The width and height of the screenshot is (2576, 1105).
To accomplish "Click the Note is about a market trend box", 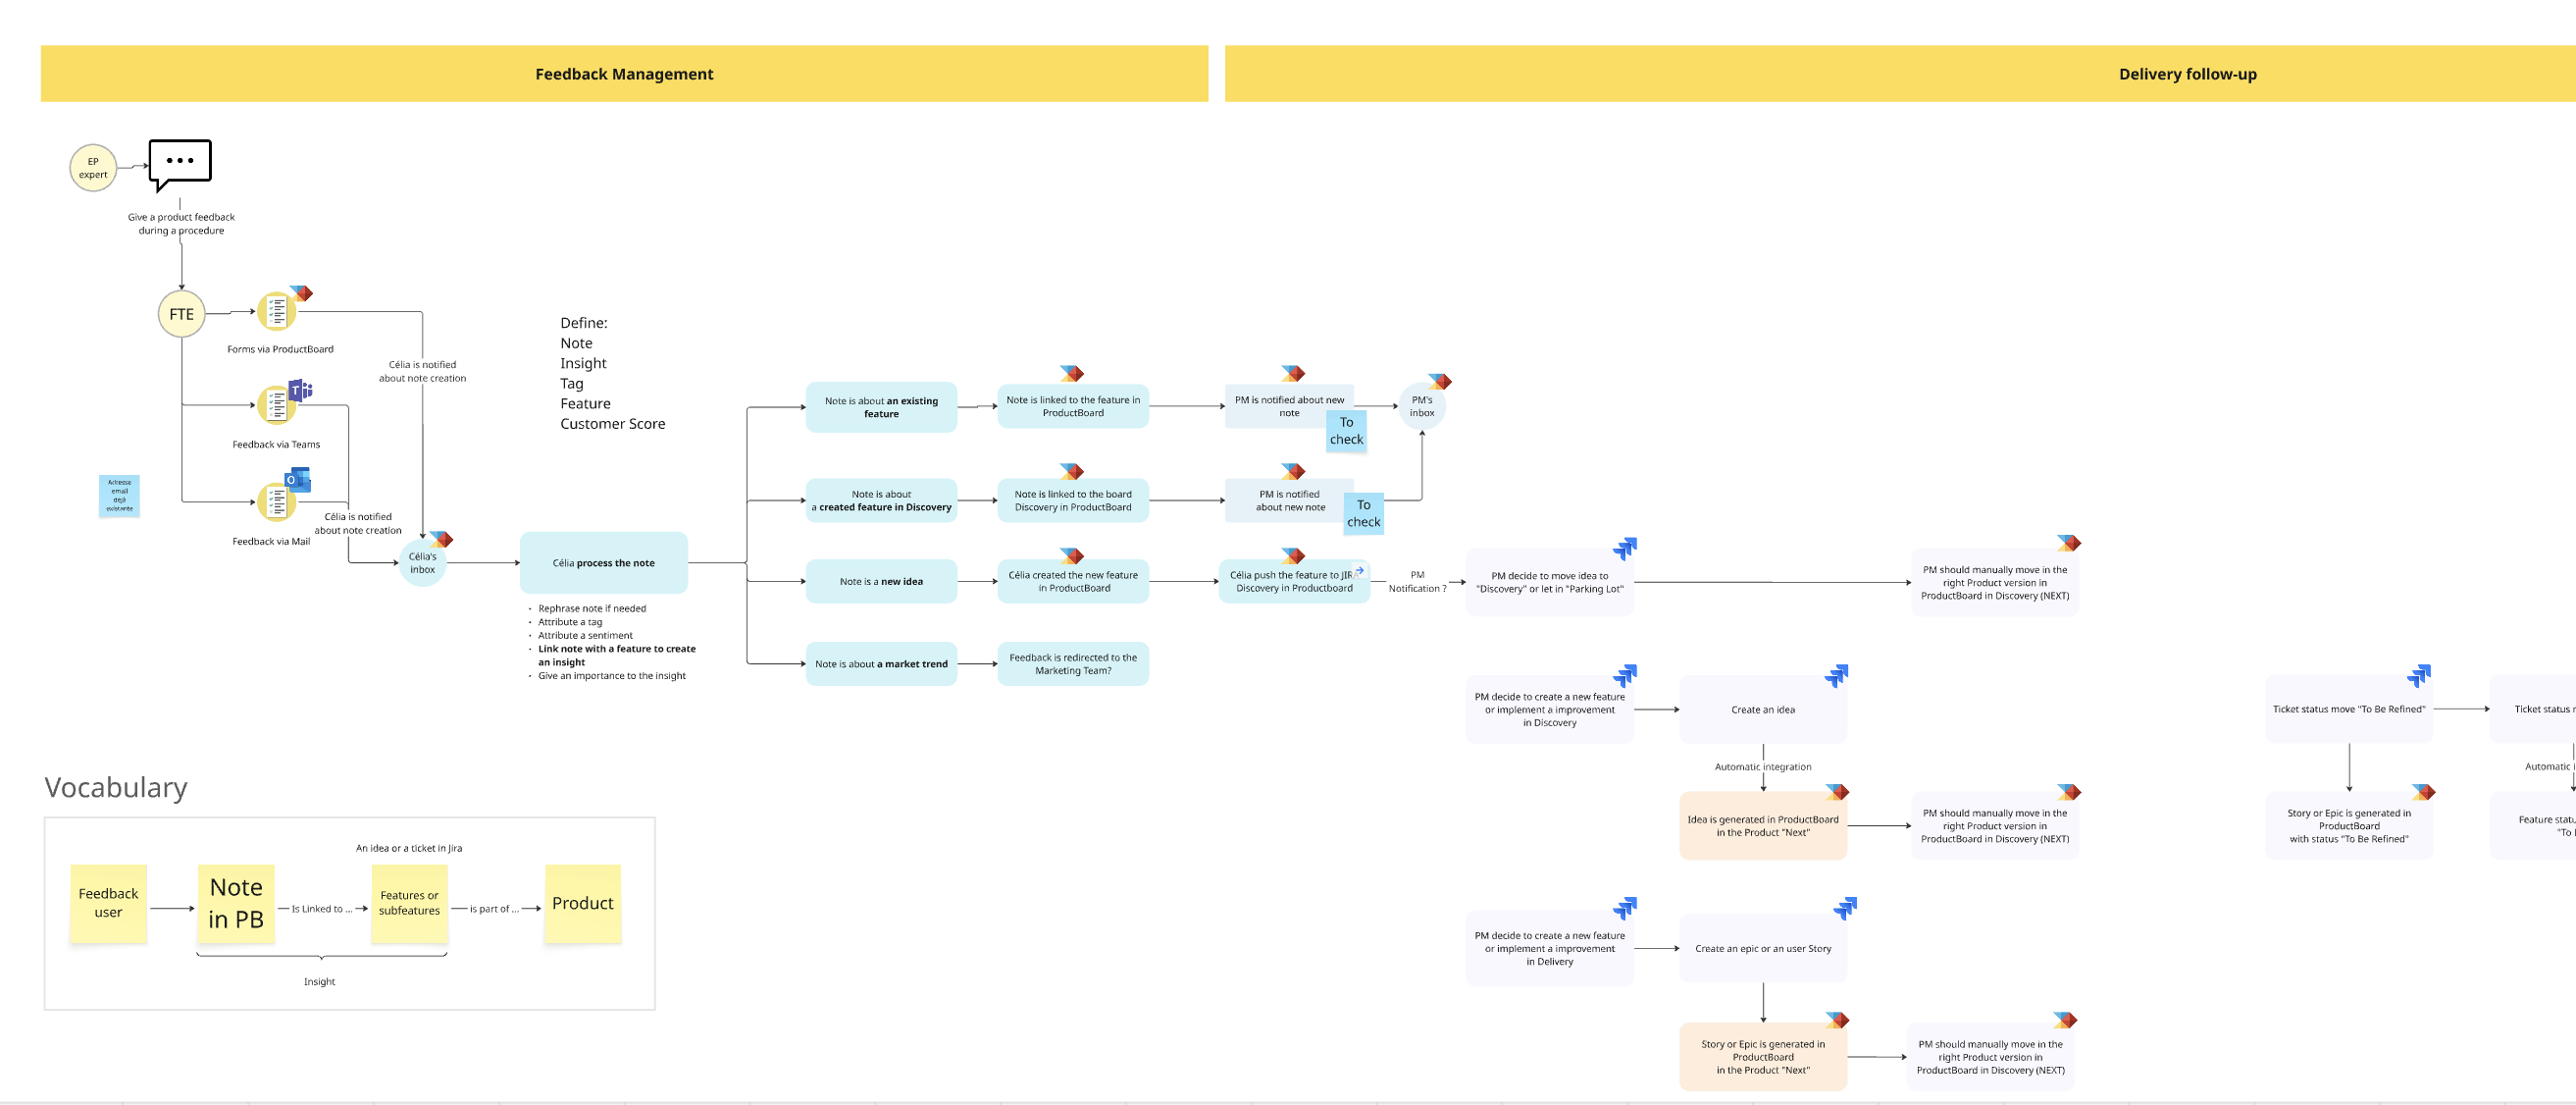I will coord(880,664).
